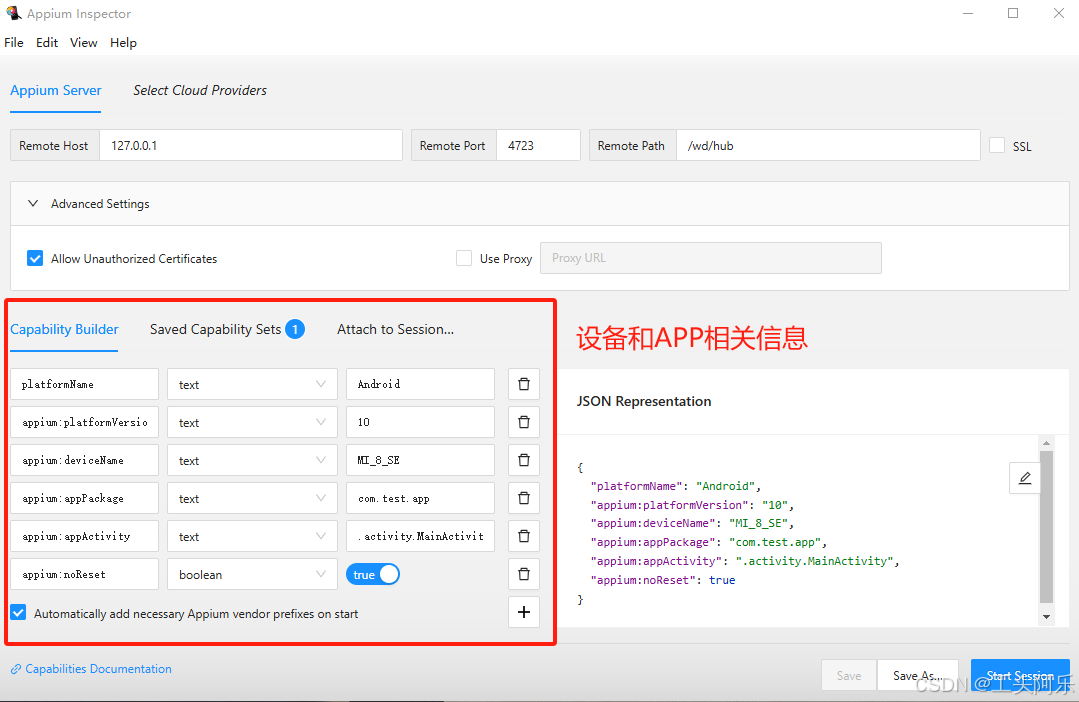This screenshot has height=702, width=1079.
Task: Click the link icon beside Capabilities Documentation
Action: point(16,669)
